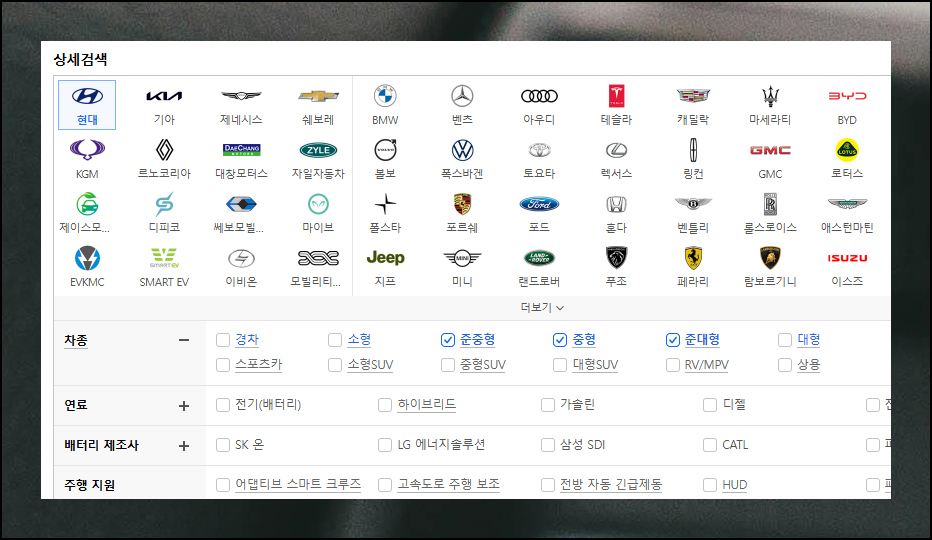The width and height of the screenshot is (932, 540).
Task: Pick the Polestar (폴스타) brand icon
Action: 385,204
